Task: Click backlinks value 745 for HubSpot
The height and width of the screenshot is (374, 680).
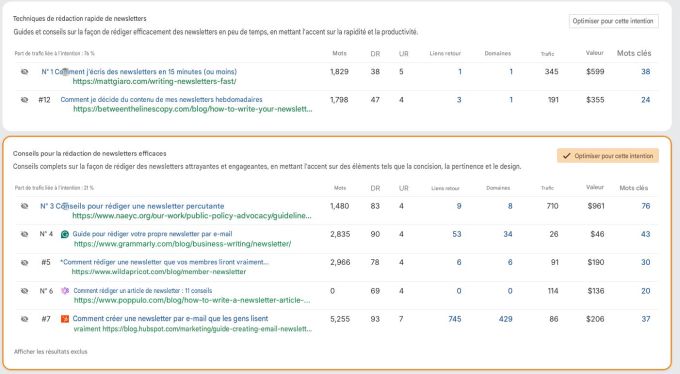Action: click(x=454, y=319)
